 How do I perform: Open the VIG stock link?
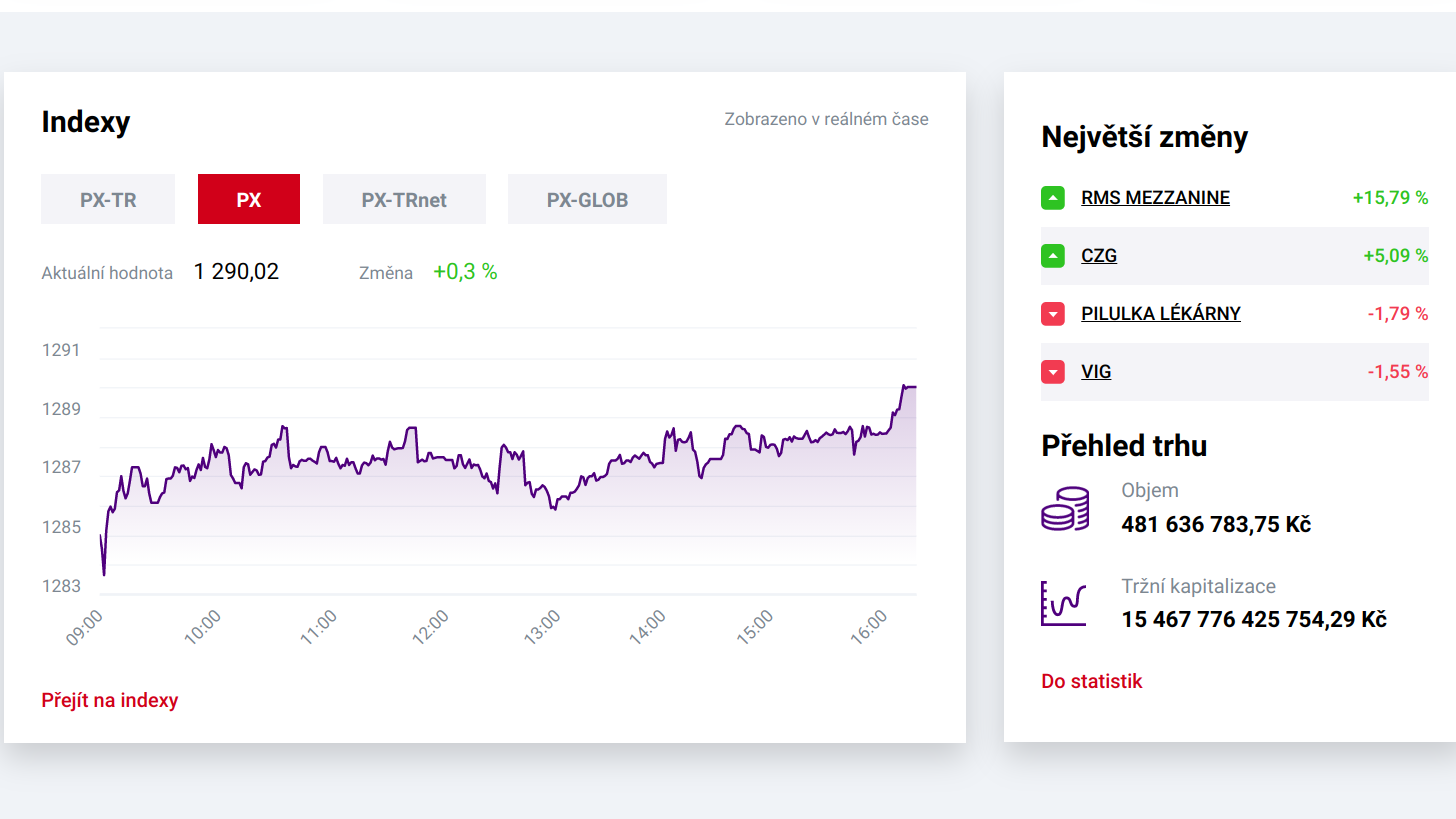(x=1096, y=372)
